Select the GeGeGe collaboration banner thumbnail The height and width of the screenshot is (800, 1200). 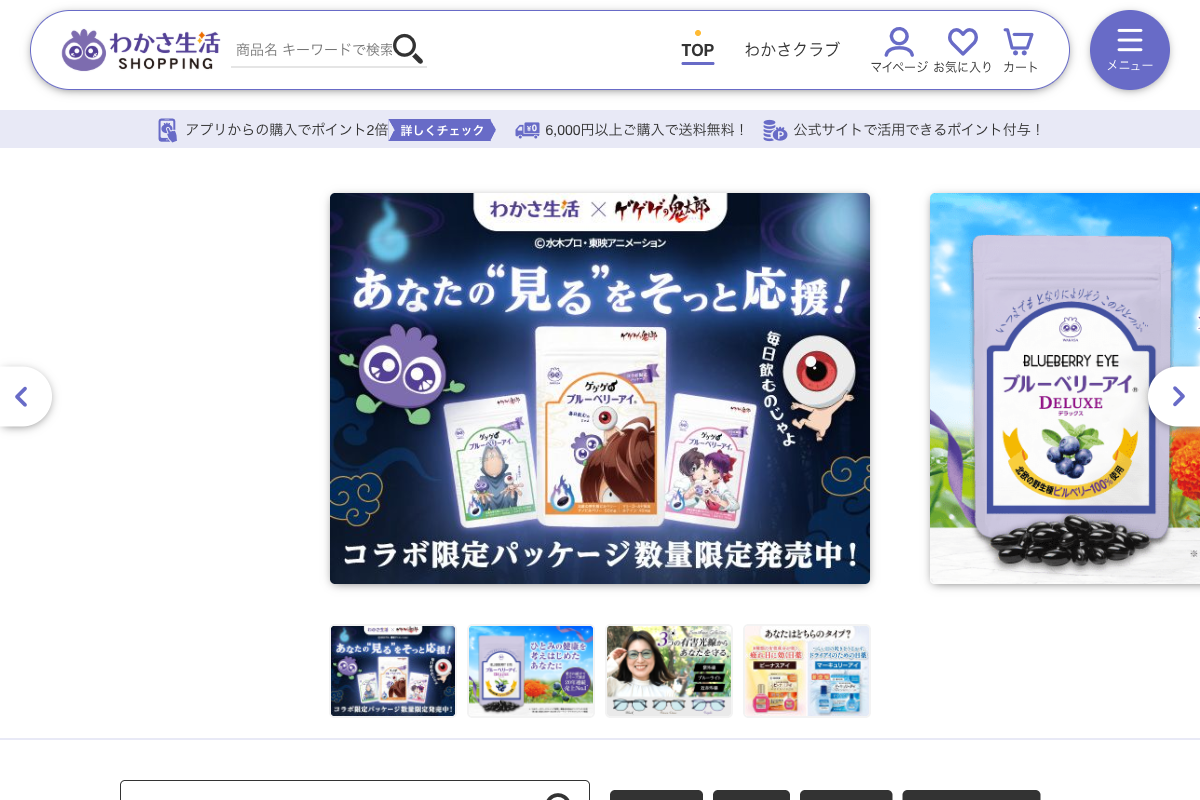click(x=393, y=671)
